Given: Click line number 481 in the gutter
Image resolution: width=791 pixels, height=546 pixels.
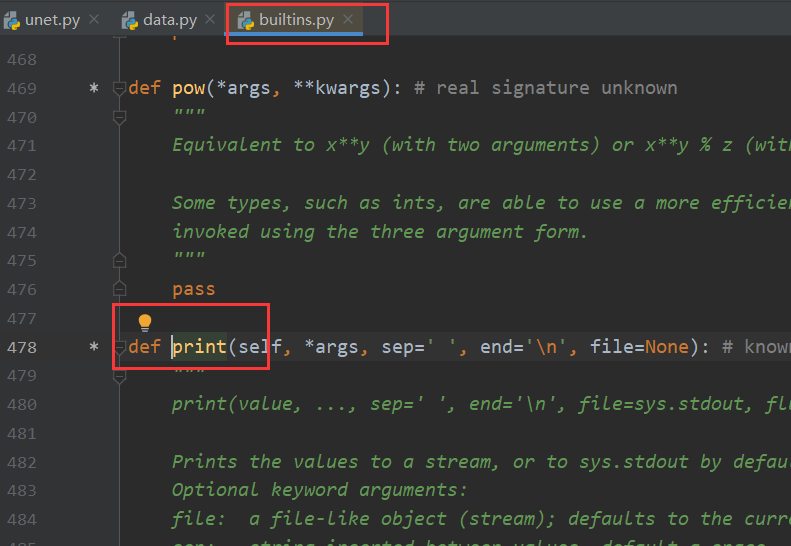Looking at the screenshot, I should tap(22, 434).
